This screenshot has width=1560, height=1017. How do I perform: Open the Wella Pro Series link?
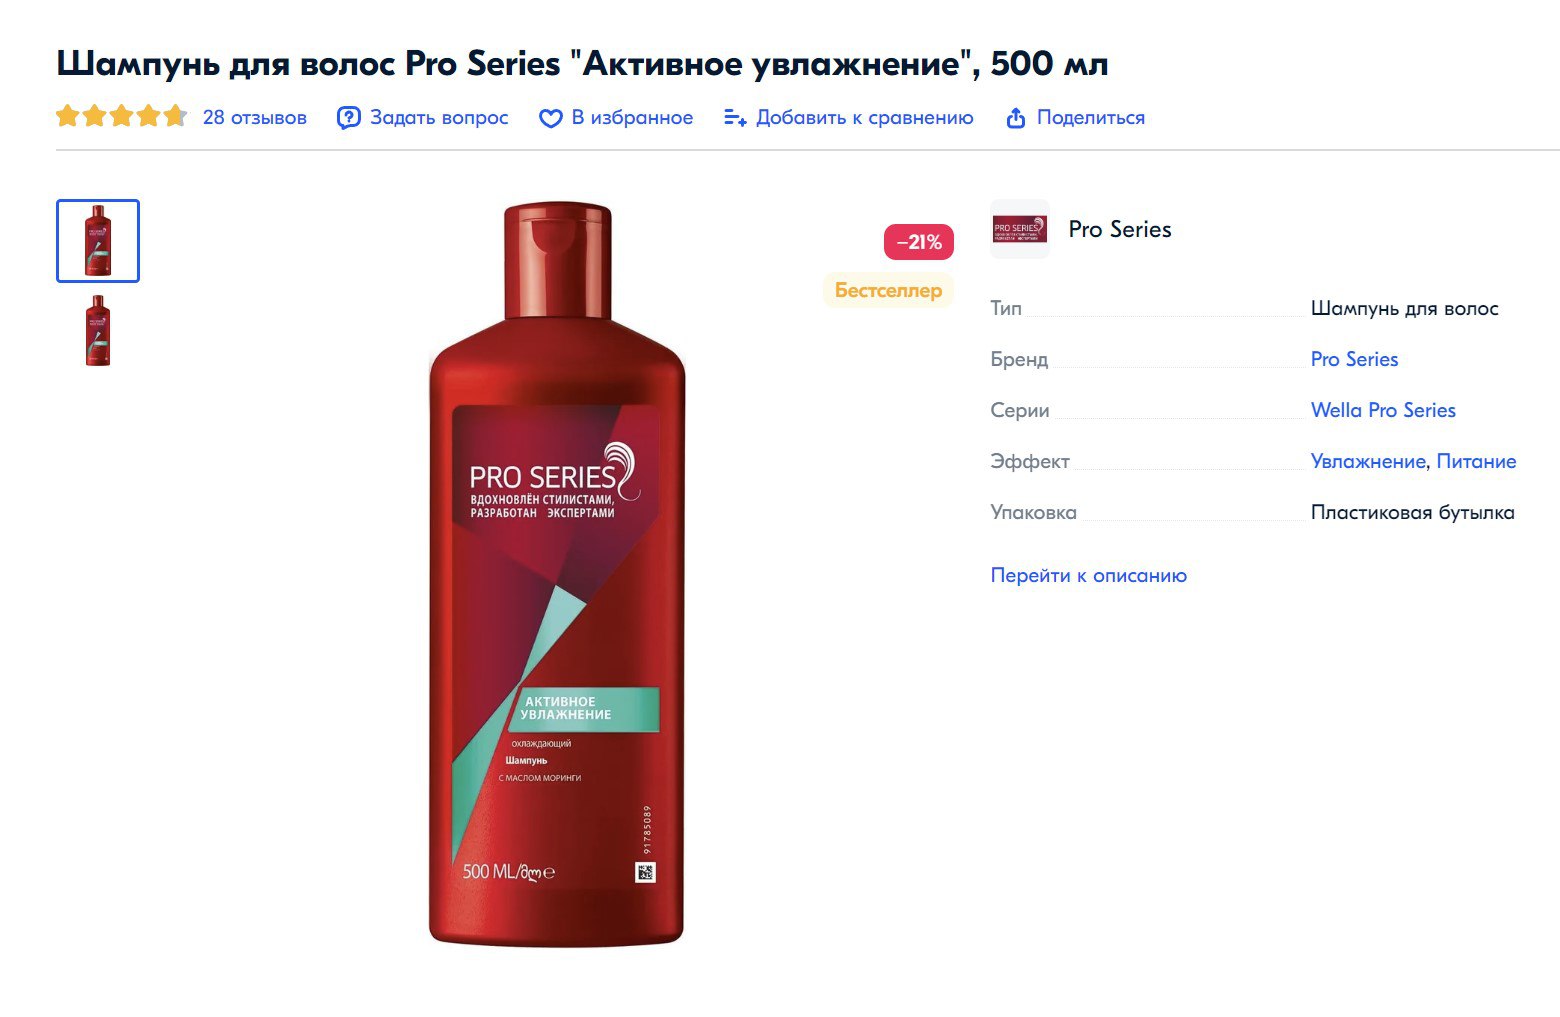coord(1383,410)
